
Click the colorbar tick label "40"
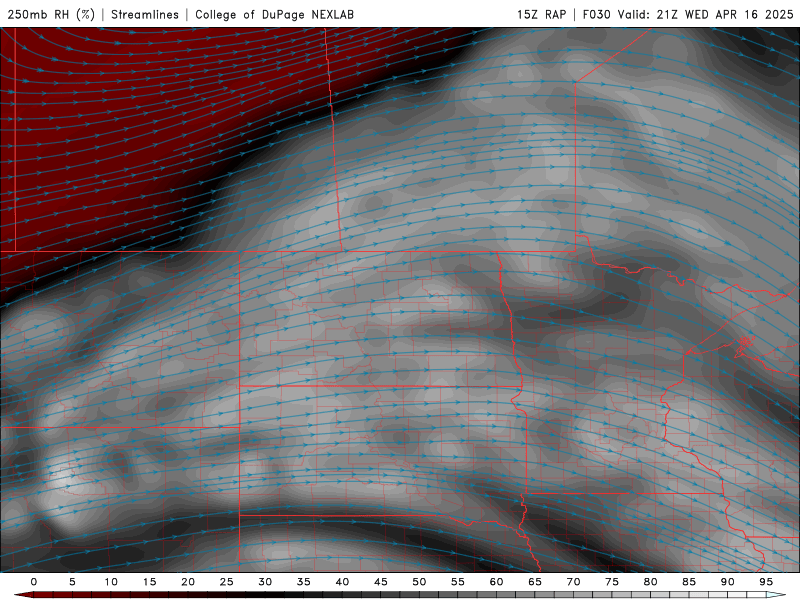click(x=342, y=582)
